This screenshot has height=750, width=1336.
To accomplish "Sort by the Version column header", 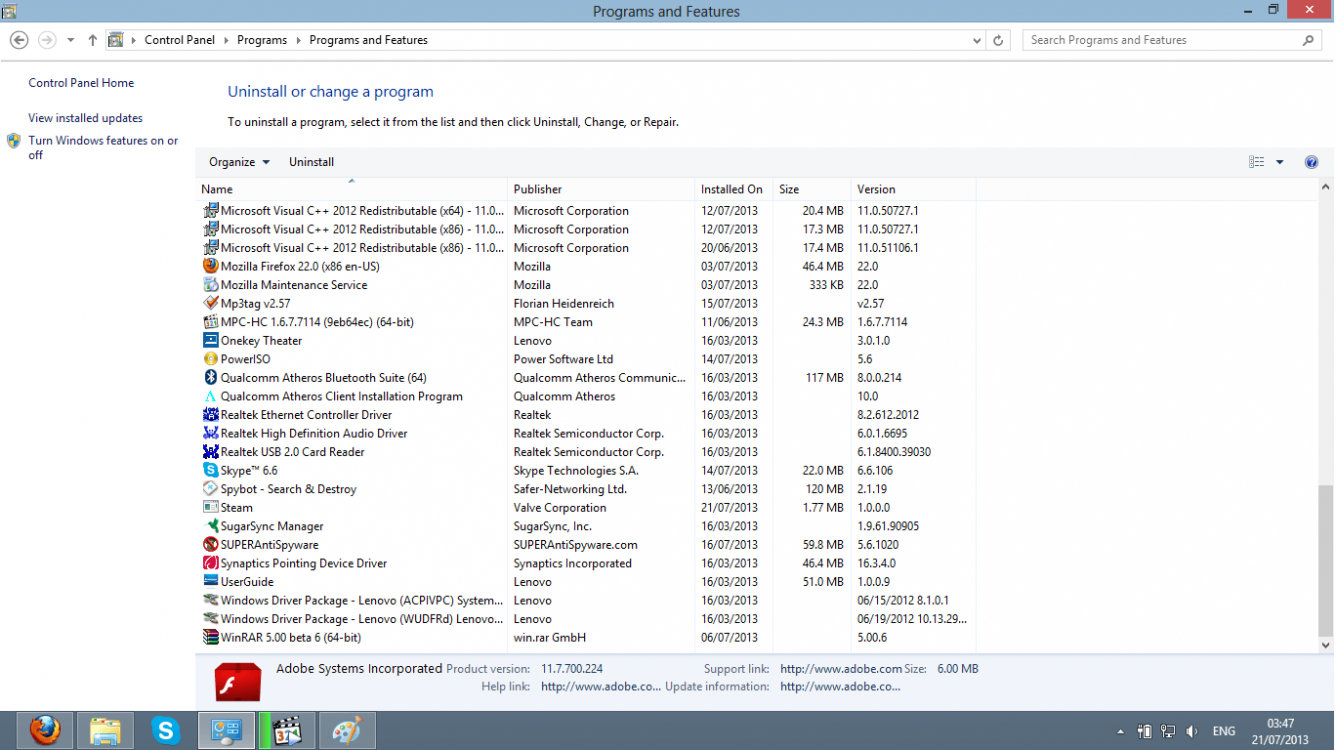I will coord(913,189).
